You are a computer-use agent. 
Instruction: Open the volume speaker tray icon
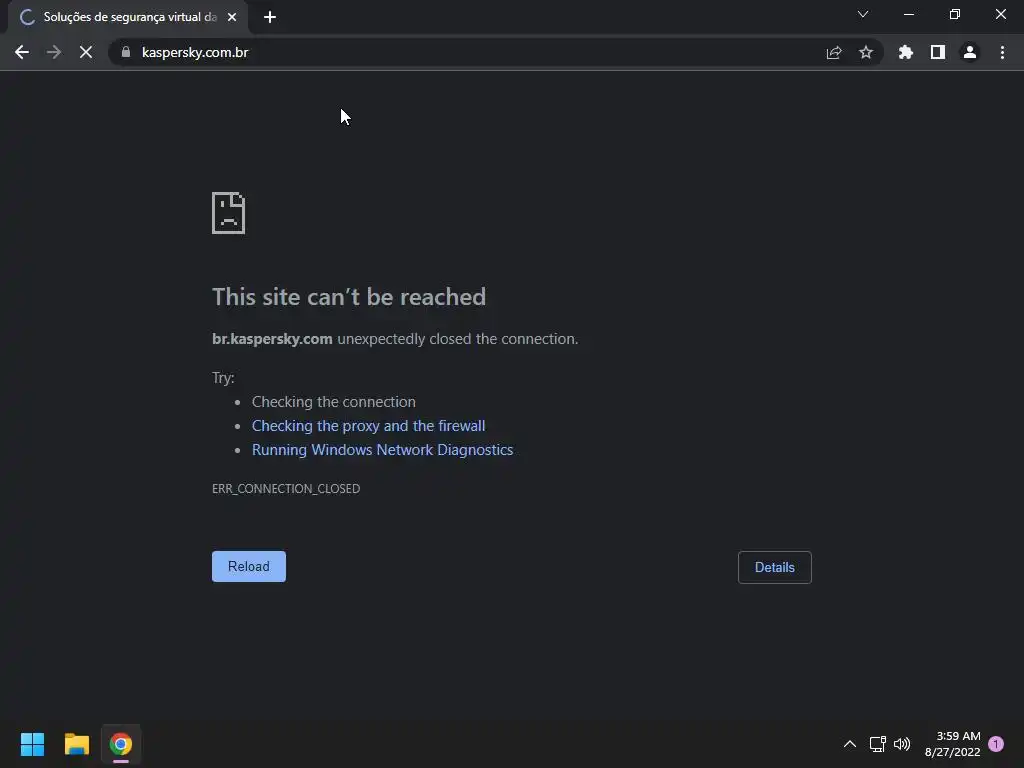coord(902,744)
